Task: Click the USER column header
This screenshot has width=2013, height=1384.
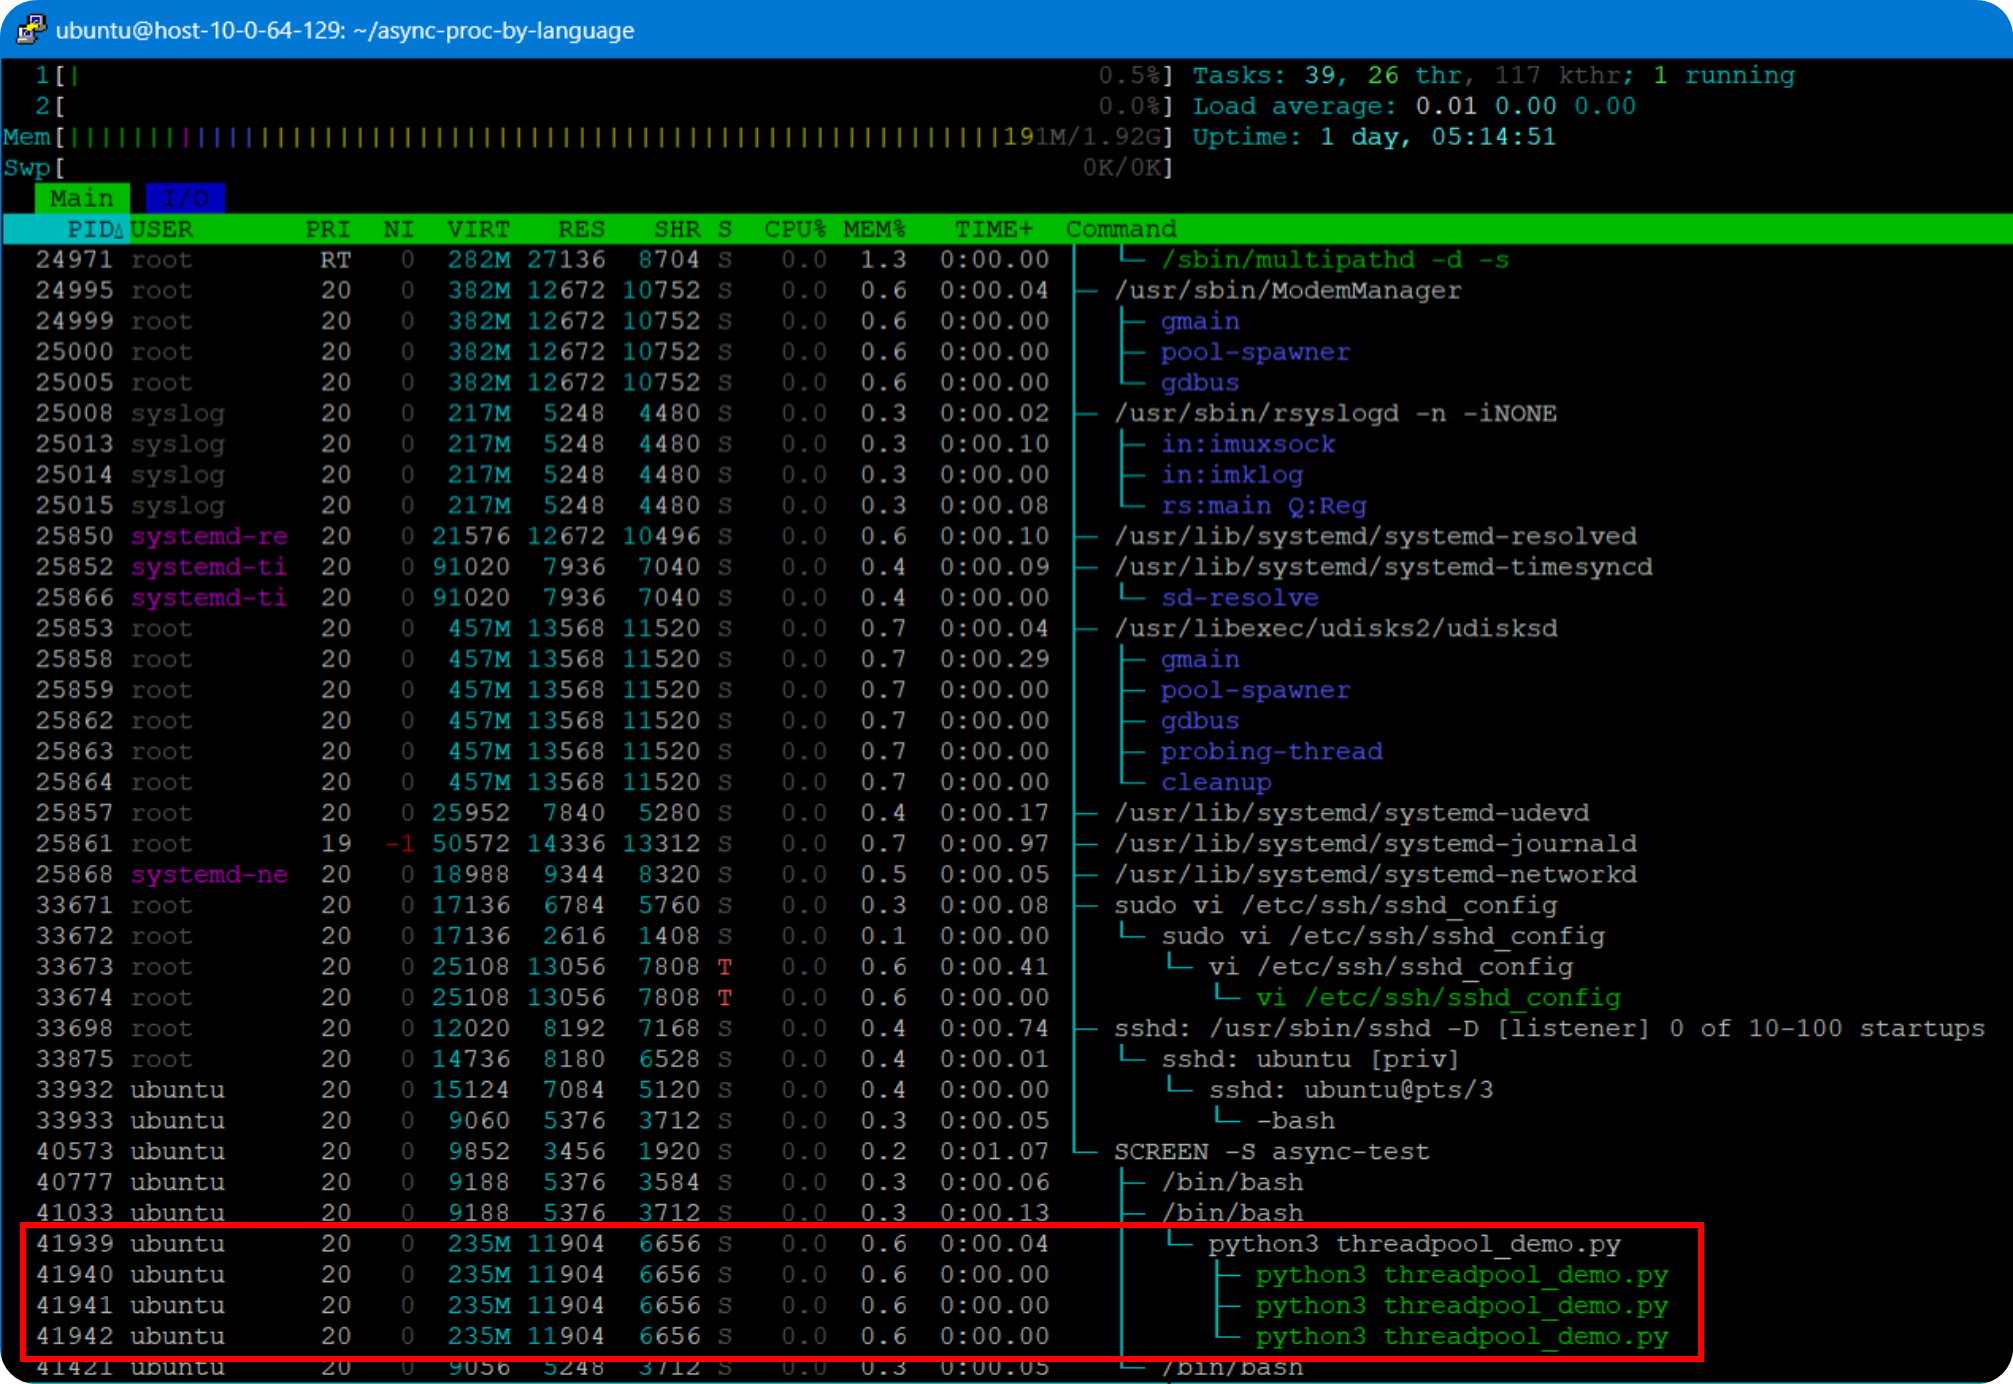Action: [162, 229]
